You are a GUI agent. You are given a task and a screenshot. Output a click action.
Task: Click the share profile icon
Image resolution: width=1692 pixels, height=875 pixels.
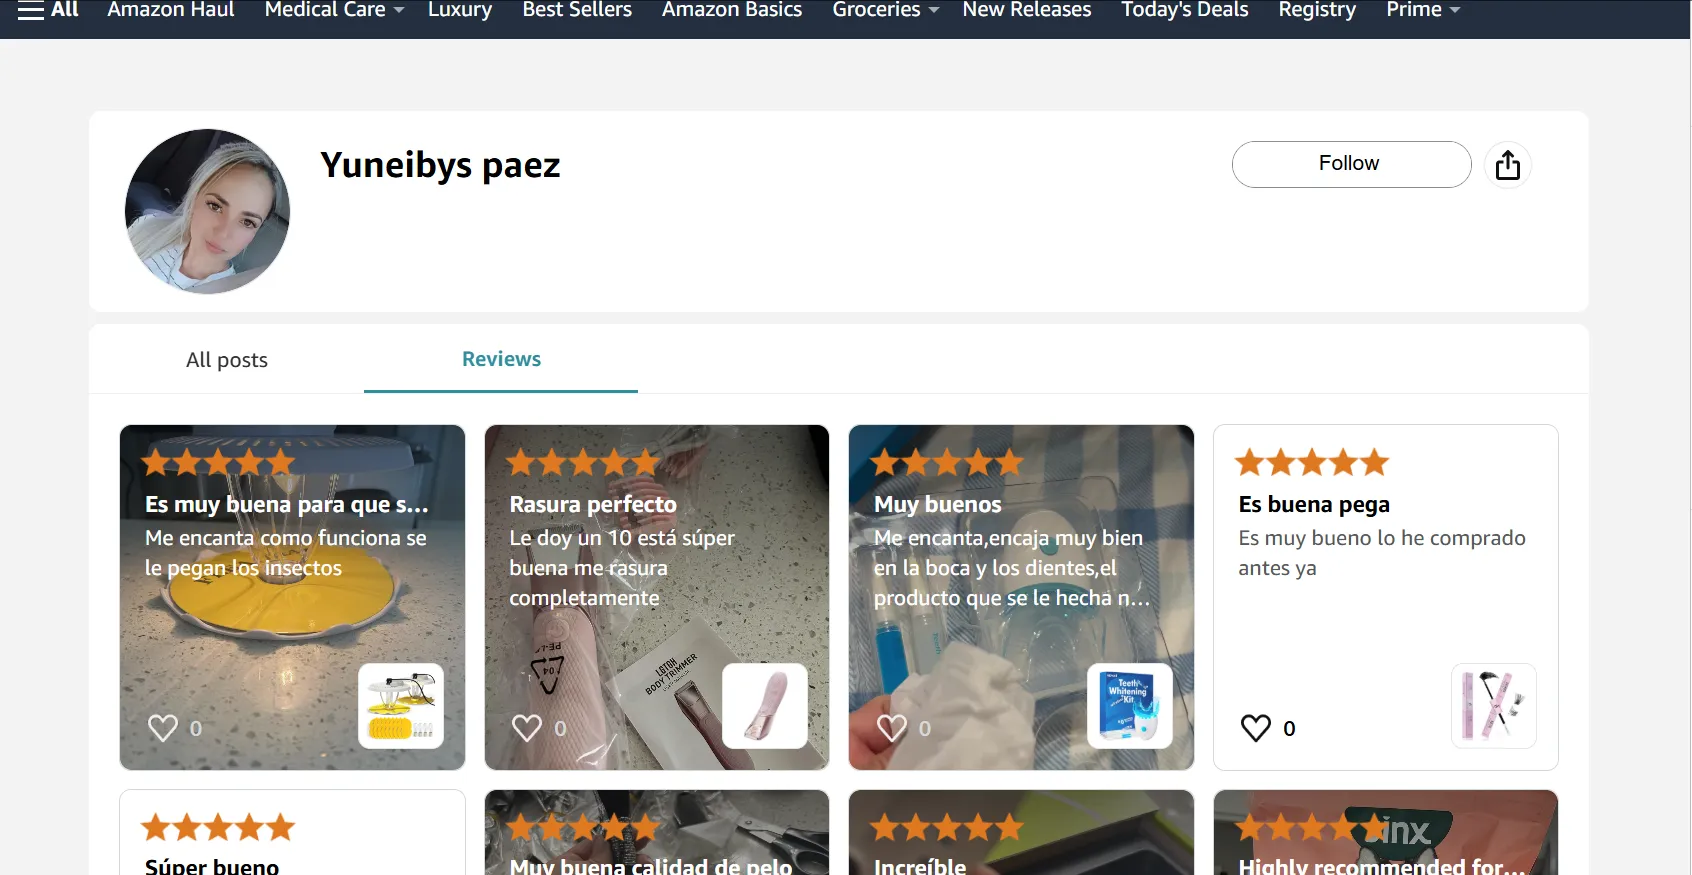pyautogui.click(x=1507, y=165)
